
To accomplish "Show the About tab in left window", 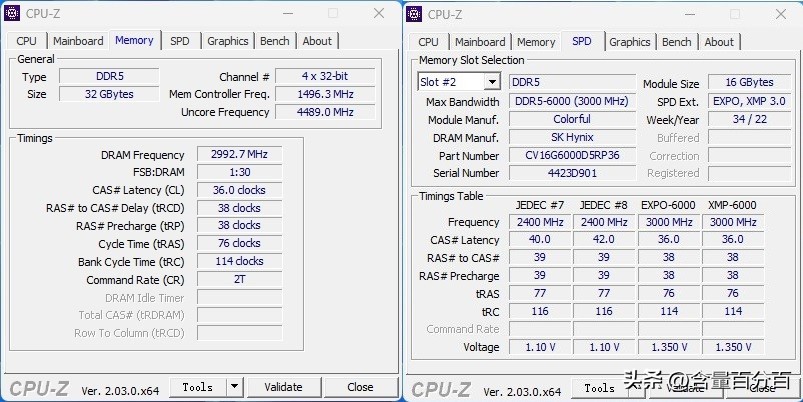I will click(x=317, y=41).
